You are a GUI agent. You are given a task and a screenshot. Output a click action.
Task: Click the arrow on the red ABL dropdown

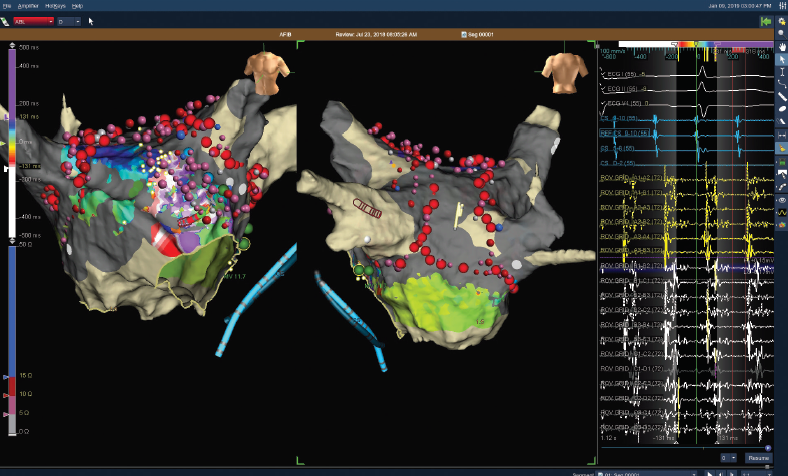[51, 22]
